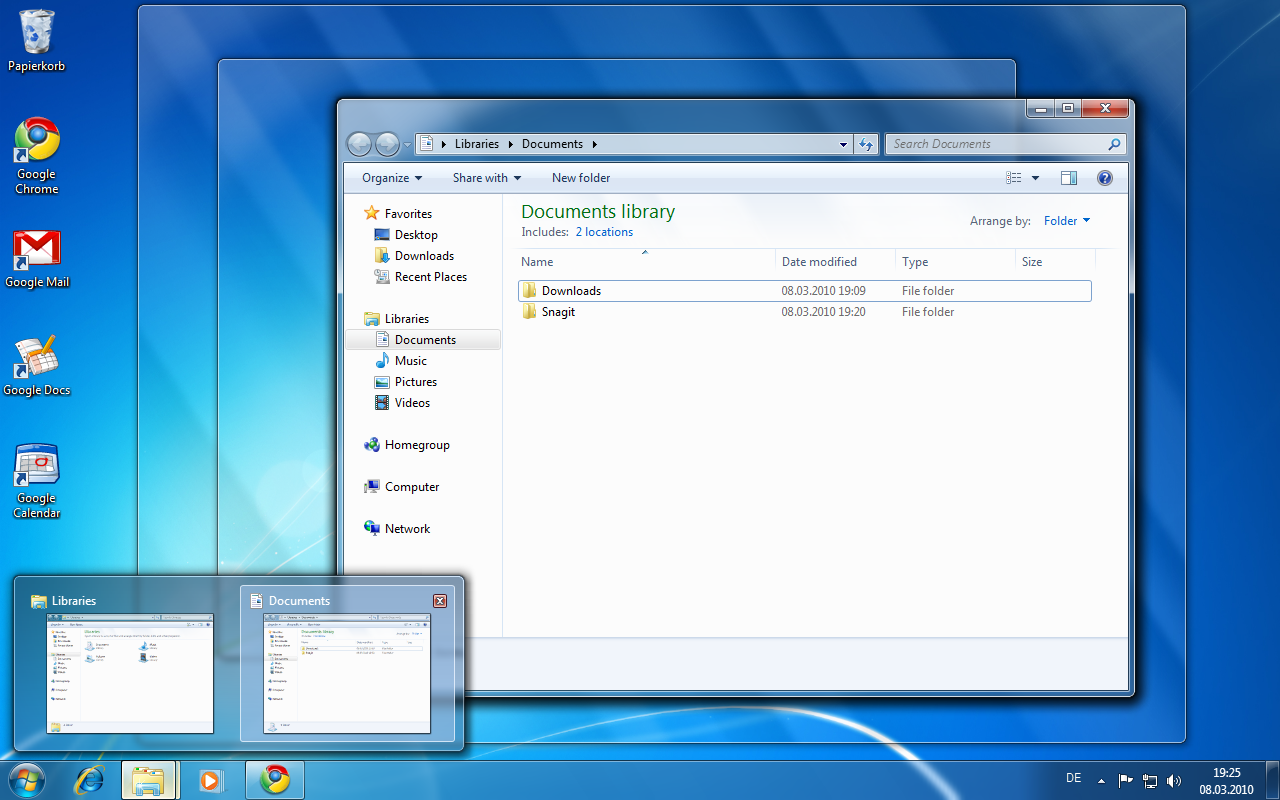This screenshot has width=1280, height=800.
Task: Open the address bar history dropdown
Action: tap(843, 144)
